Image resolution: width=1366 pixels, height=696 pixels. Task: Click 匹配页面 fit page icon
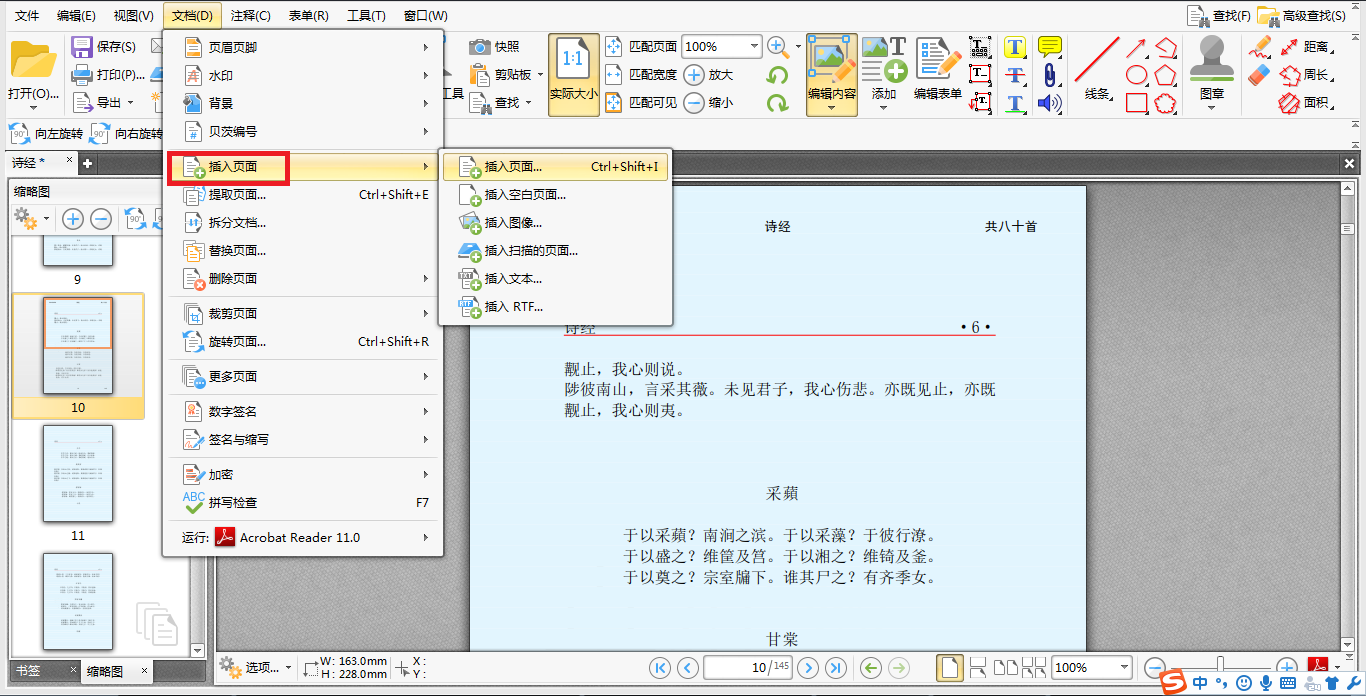[x=615, y=46]
